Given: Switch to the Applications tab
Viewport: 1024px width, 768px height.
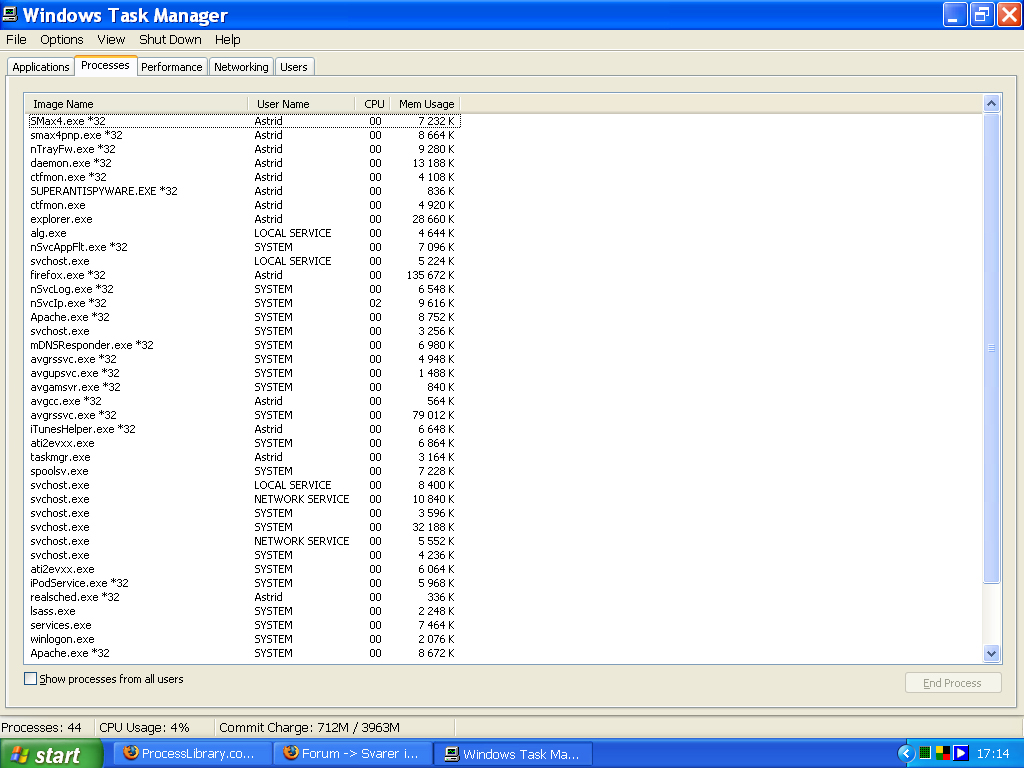Looking at the screenshot, I should (x=40, y=67).
